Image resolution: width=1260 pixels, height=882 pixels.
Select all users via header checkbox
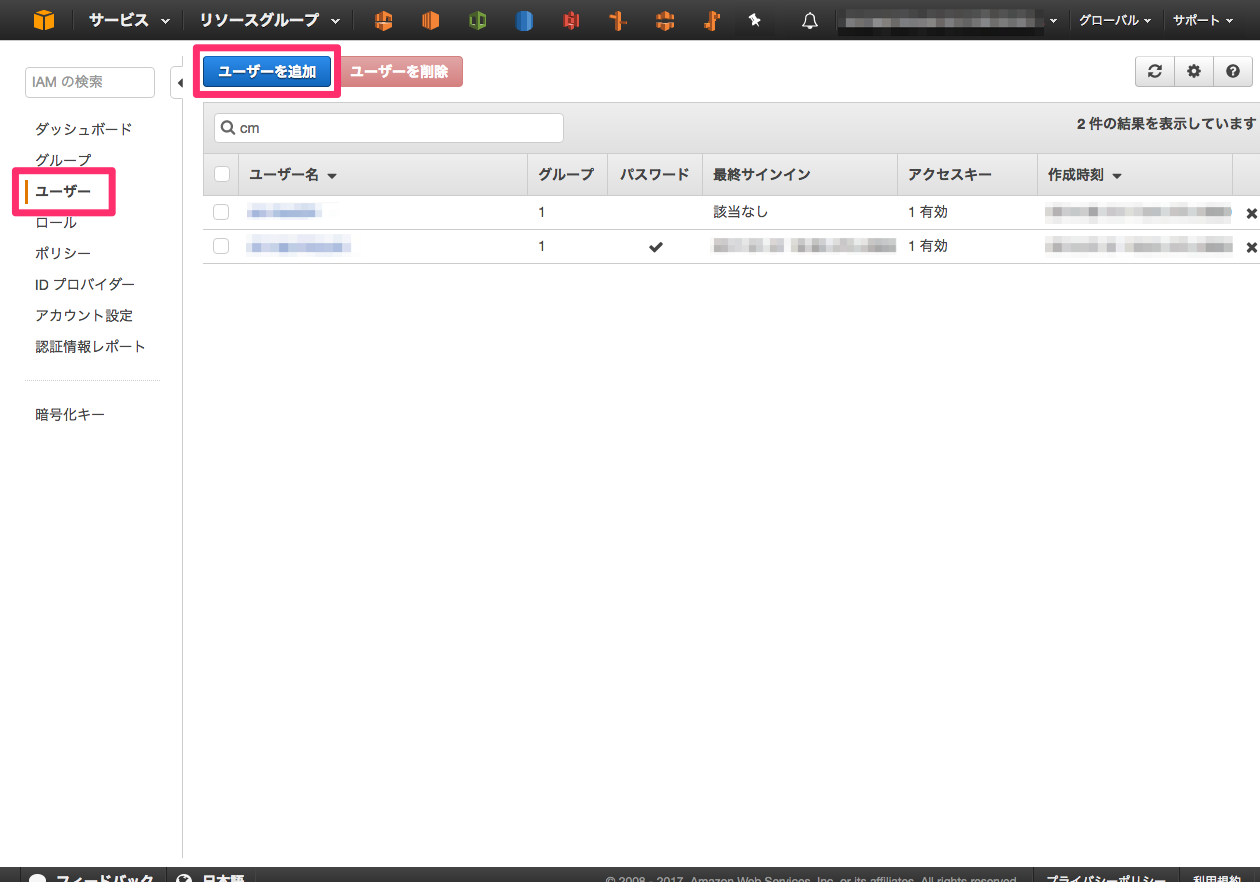point(221,174)
